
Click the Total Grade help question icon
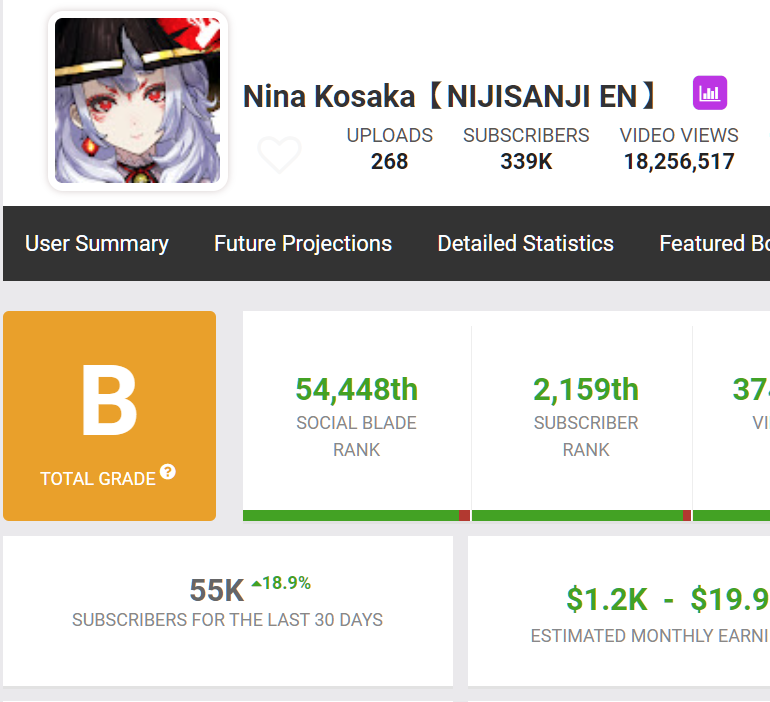click(168, 471)
